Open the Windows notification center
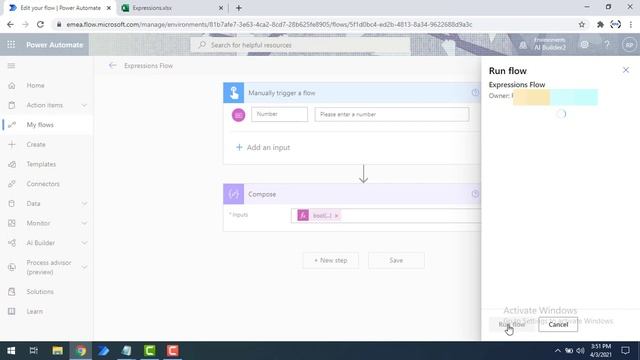Viewport: 640px width, 360px height. [x=625, y=351]
